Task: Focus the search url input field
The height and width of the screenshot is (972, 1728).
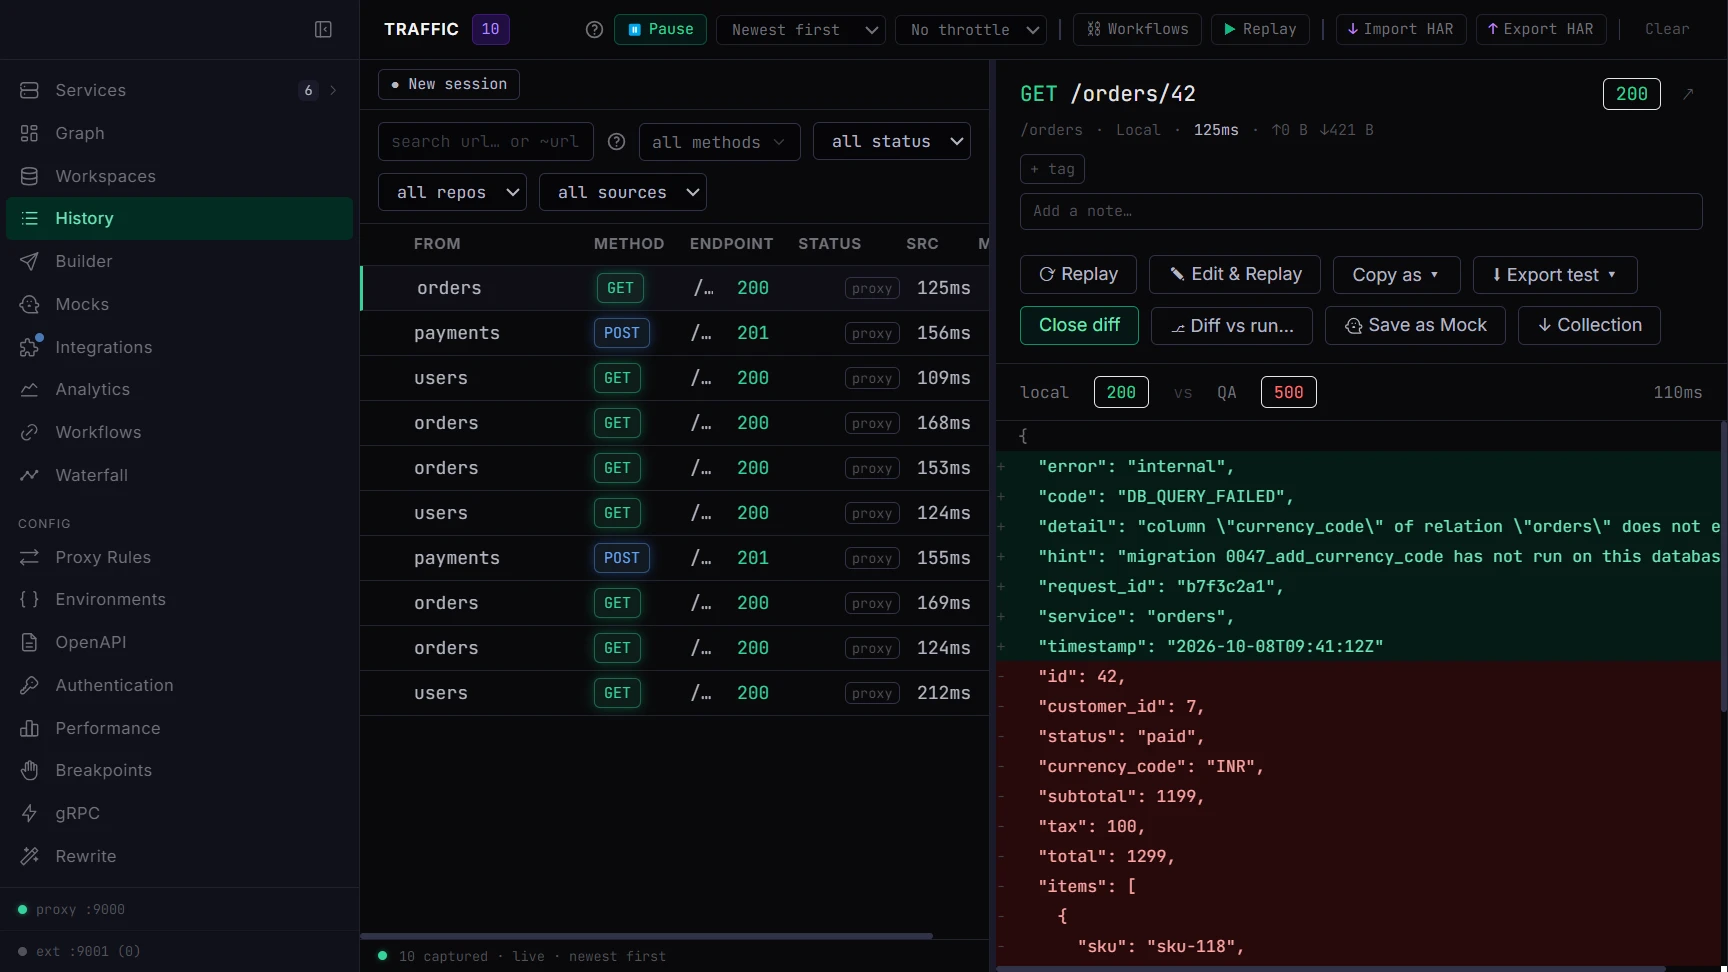Action: [x=485, y=142]
